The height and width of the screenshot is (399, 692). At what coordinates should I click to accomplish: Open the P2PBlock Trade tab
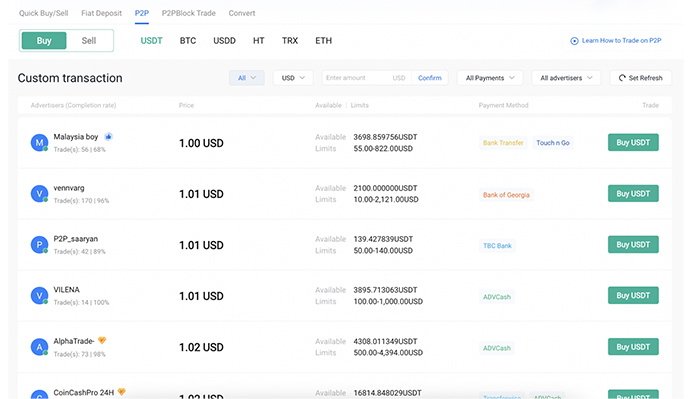188,13
